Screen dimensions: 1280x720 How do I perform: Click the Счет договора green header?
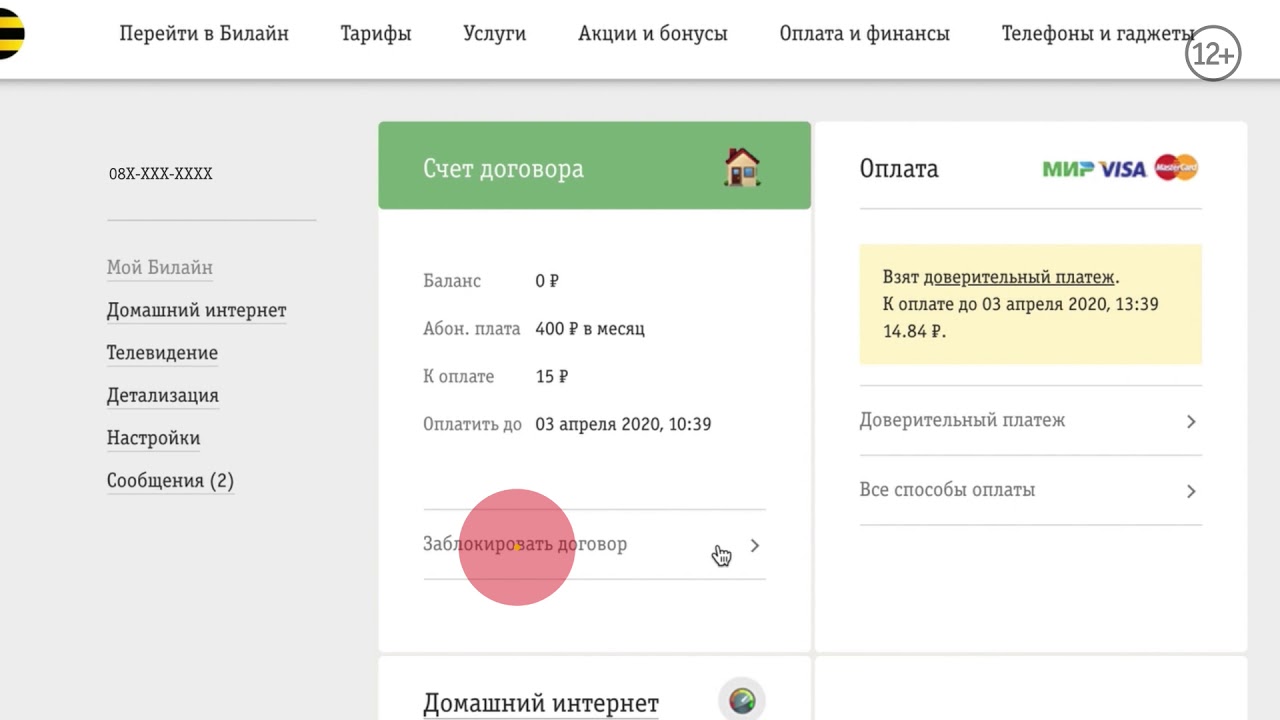(x=594, y=166)
